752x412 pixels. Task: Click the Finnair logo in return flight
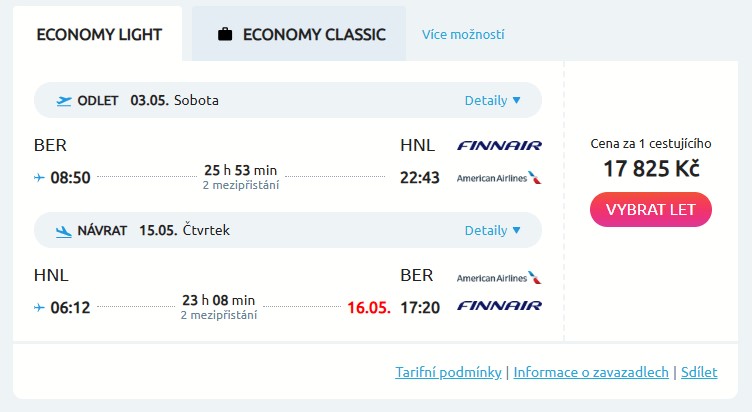click(x=499, y=305)
